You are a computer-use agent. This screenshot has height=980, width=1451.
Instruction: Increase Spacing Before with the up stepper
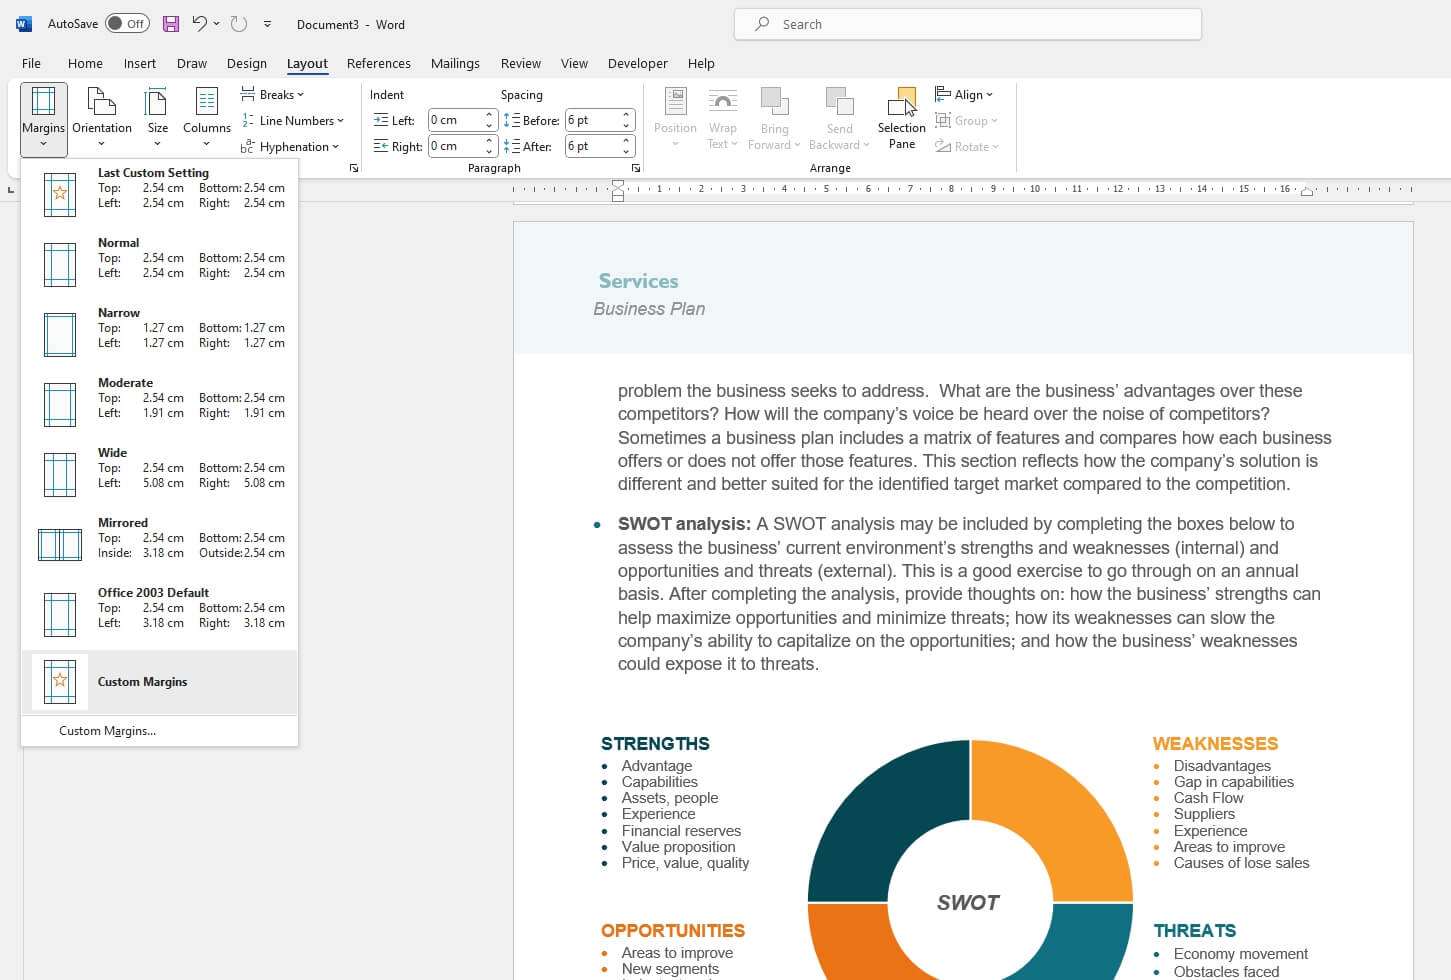[628, 114]
